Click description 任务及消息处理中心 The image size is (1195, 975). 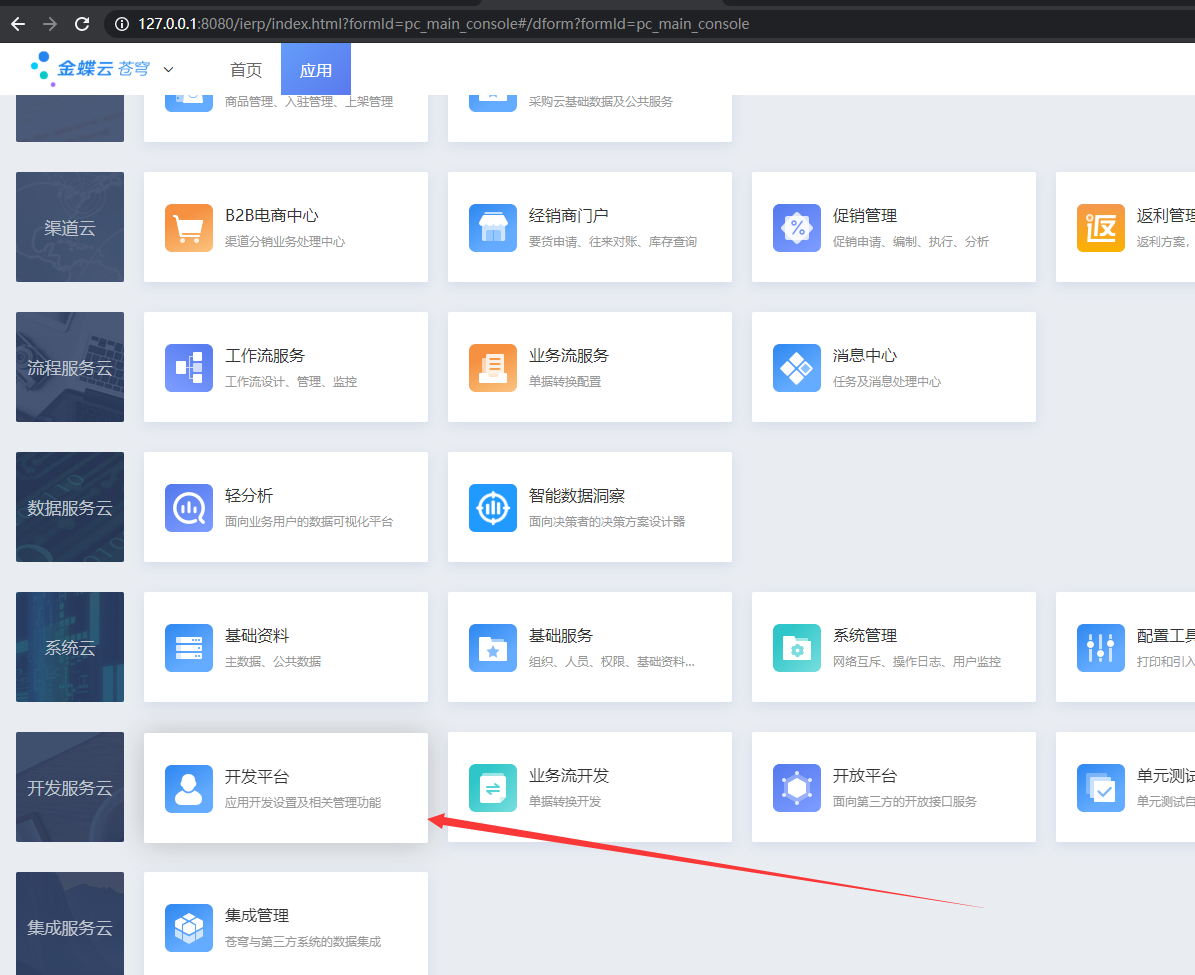coord(887,382)
